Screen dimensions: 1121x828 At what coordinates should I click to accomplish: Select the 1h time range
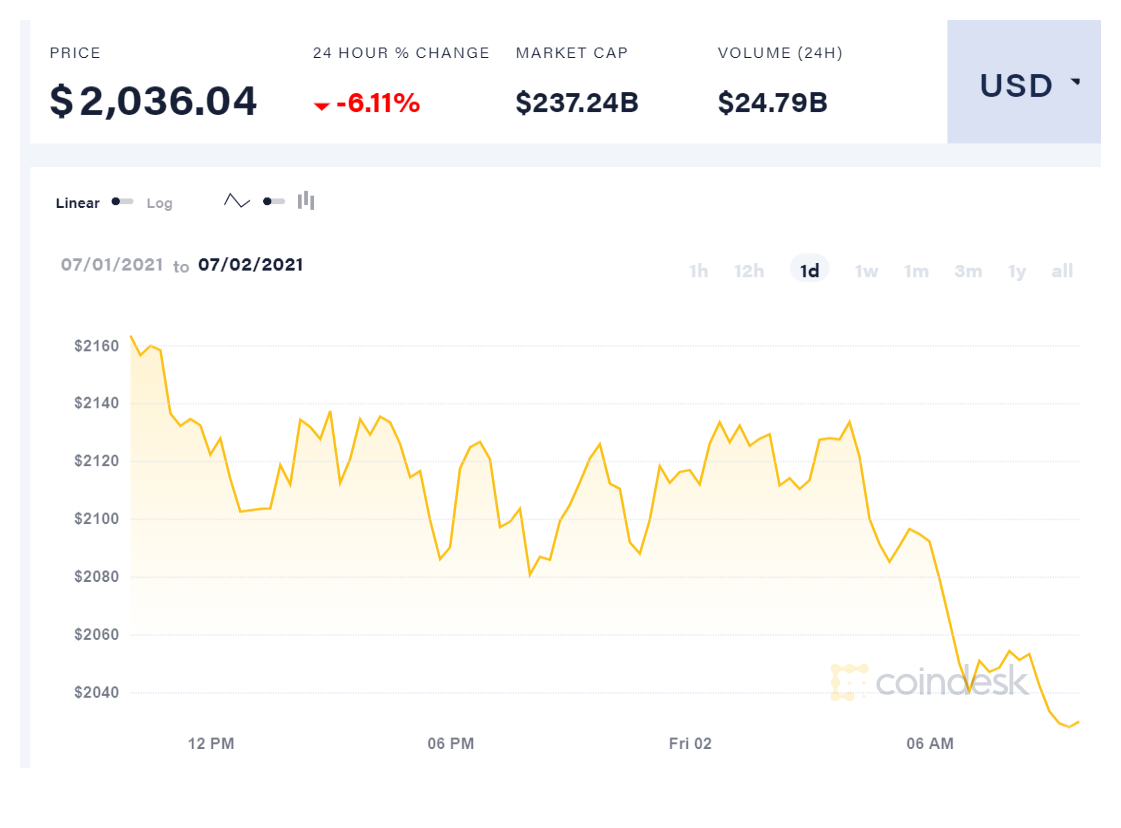(698, 271)
